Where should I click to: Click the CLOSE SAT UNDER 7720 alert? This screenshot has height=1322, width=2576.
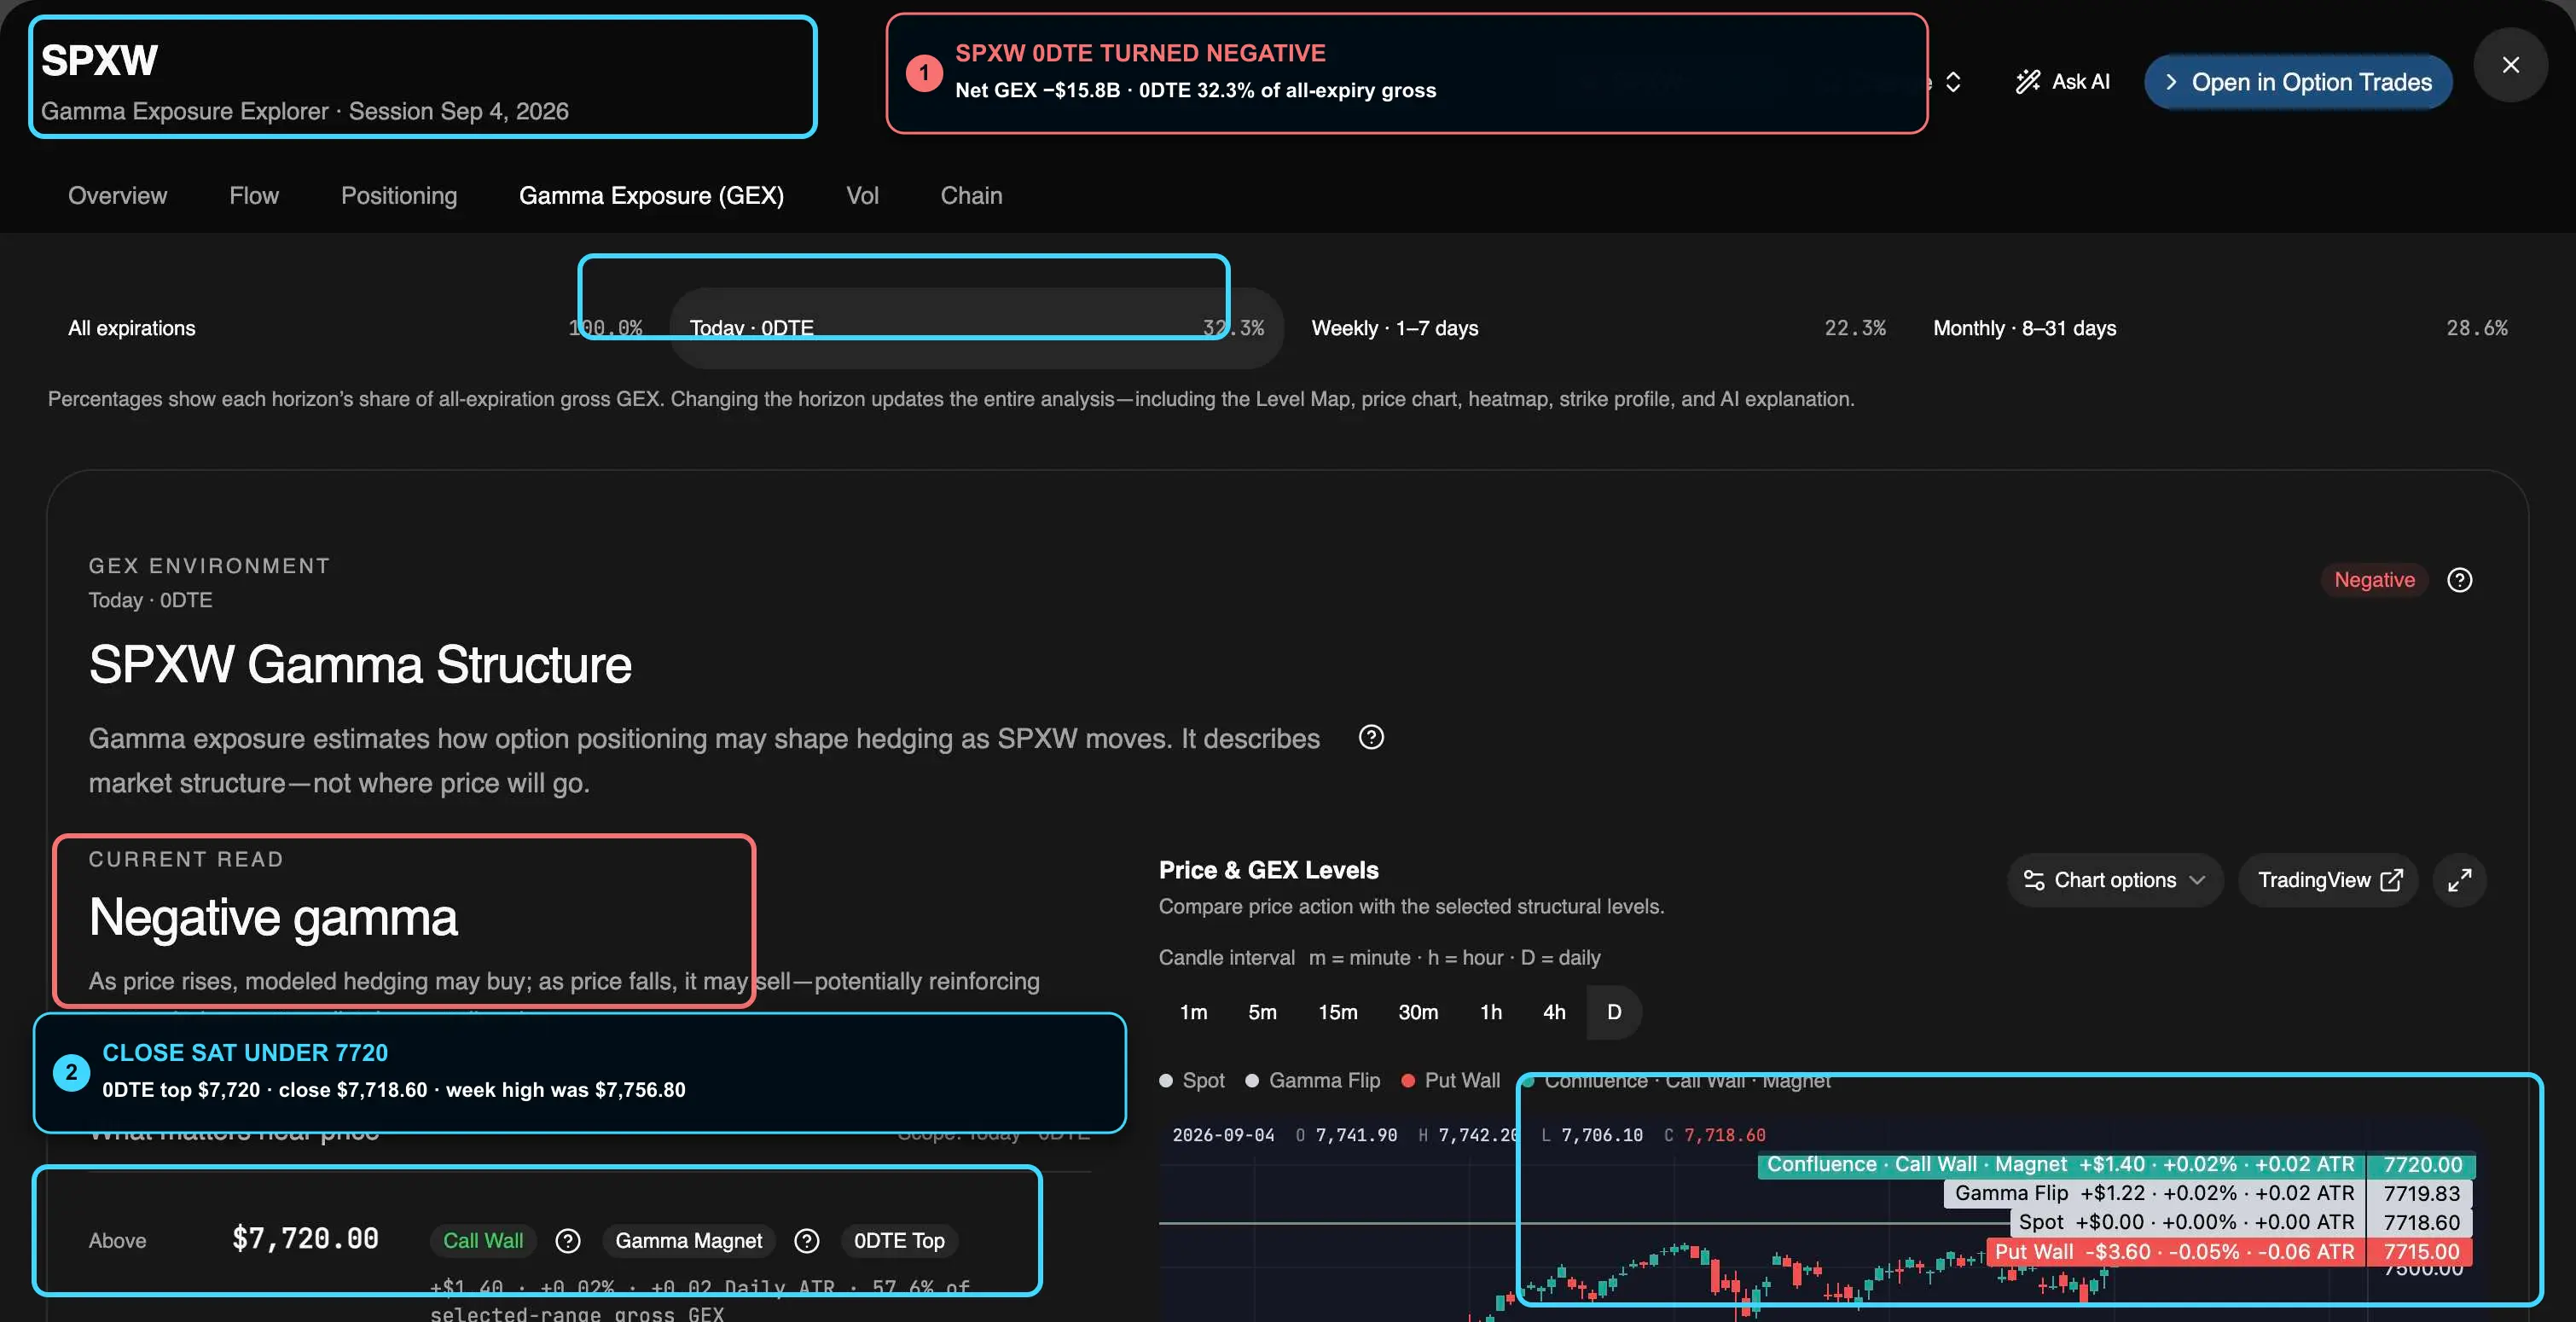click(579, 1072)
